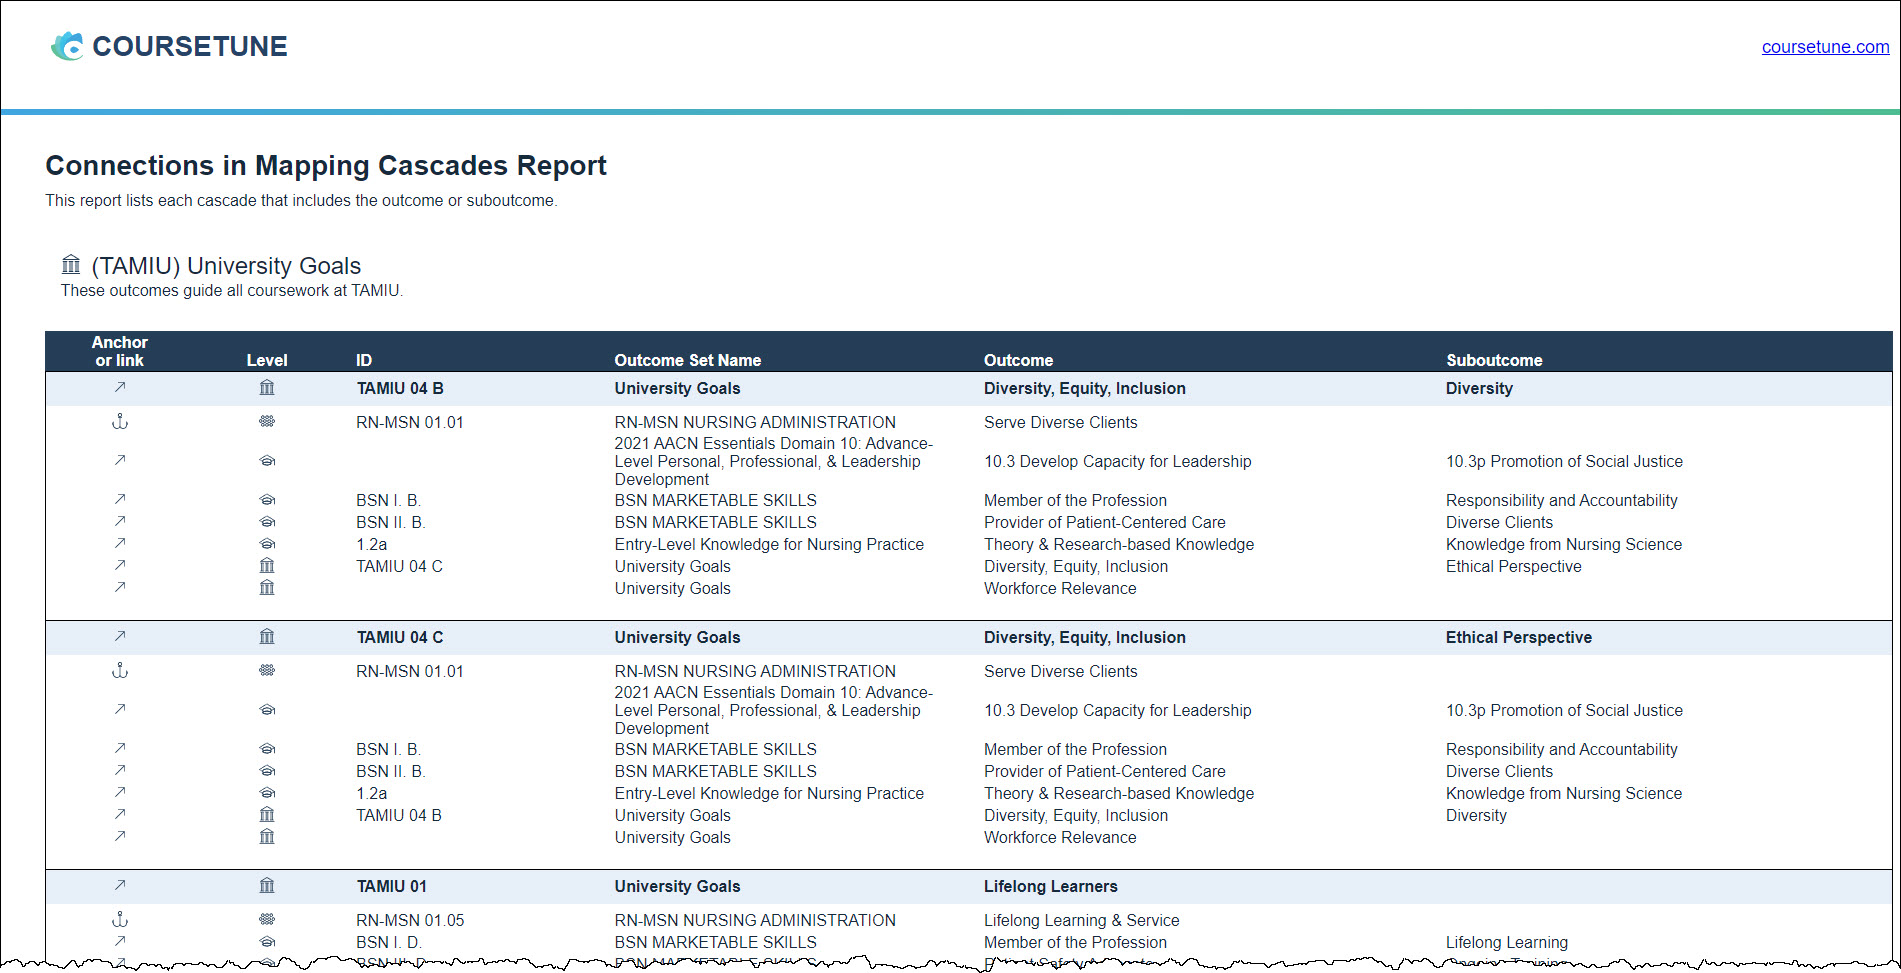
Task: Click the Level column header
Action: click(267, 360)
